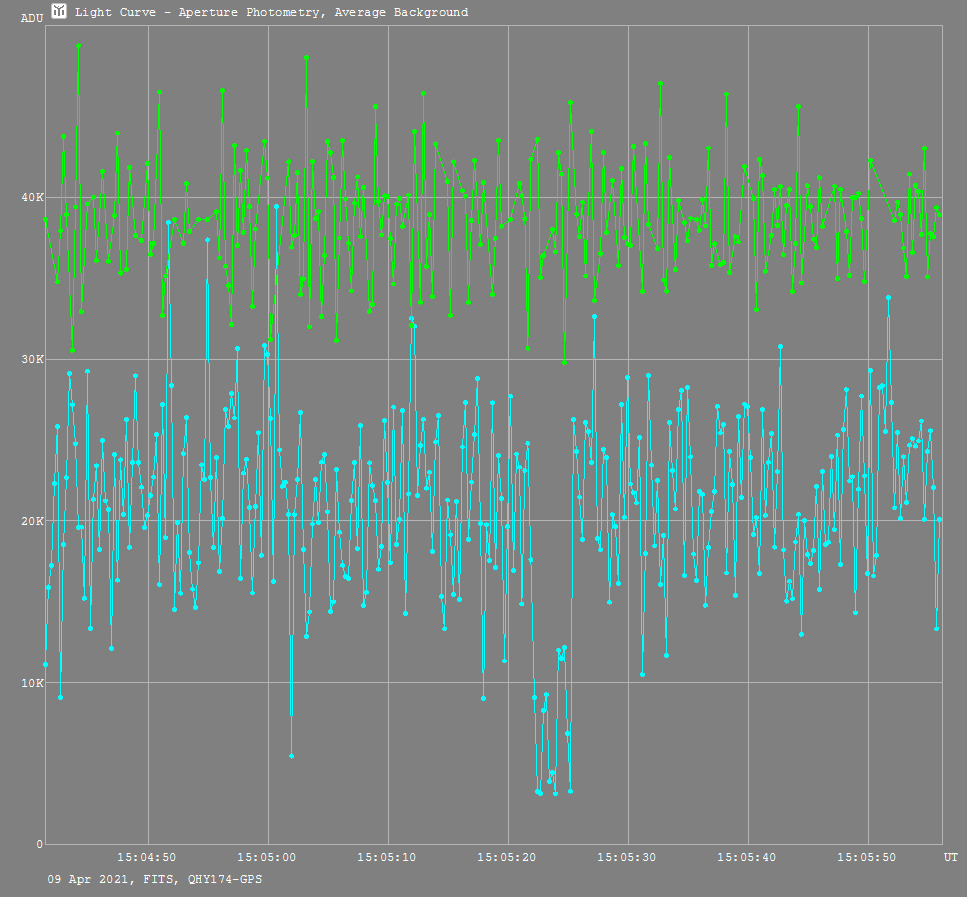The width and height of the screenshot is (967, 897).
Task: Click the ADU axis label
Action: point(32,19)
